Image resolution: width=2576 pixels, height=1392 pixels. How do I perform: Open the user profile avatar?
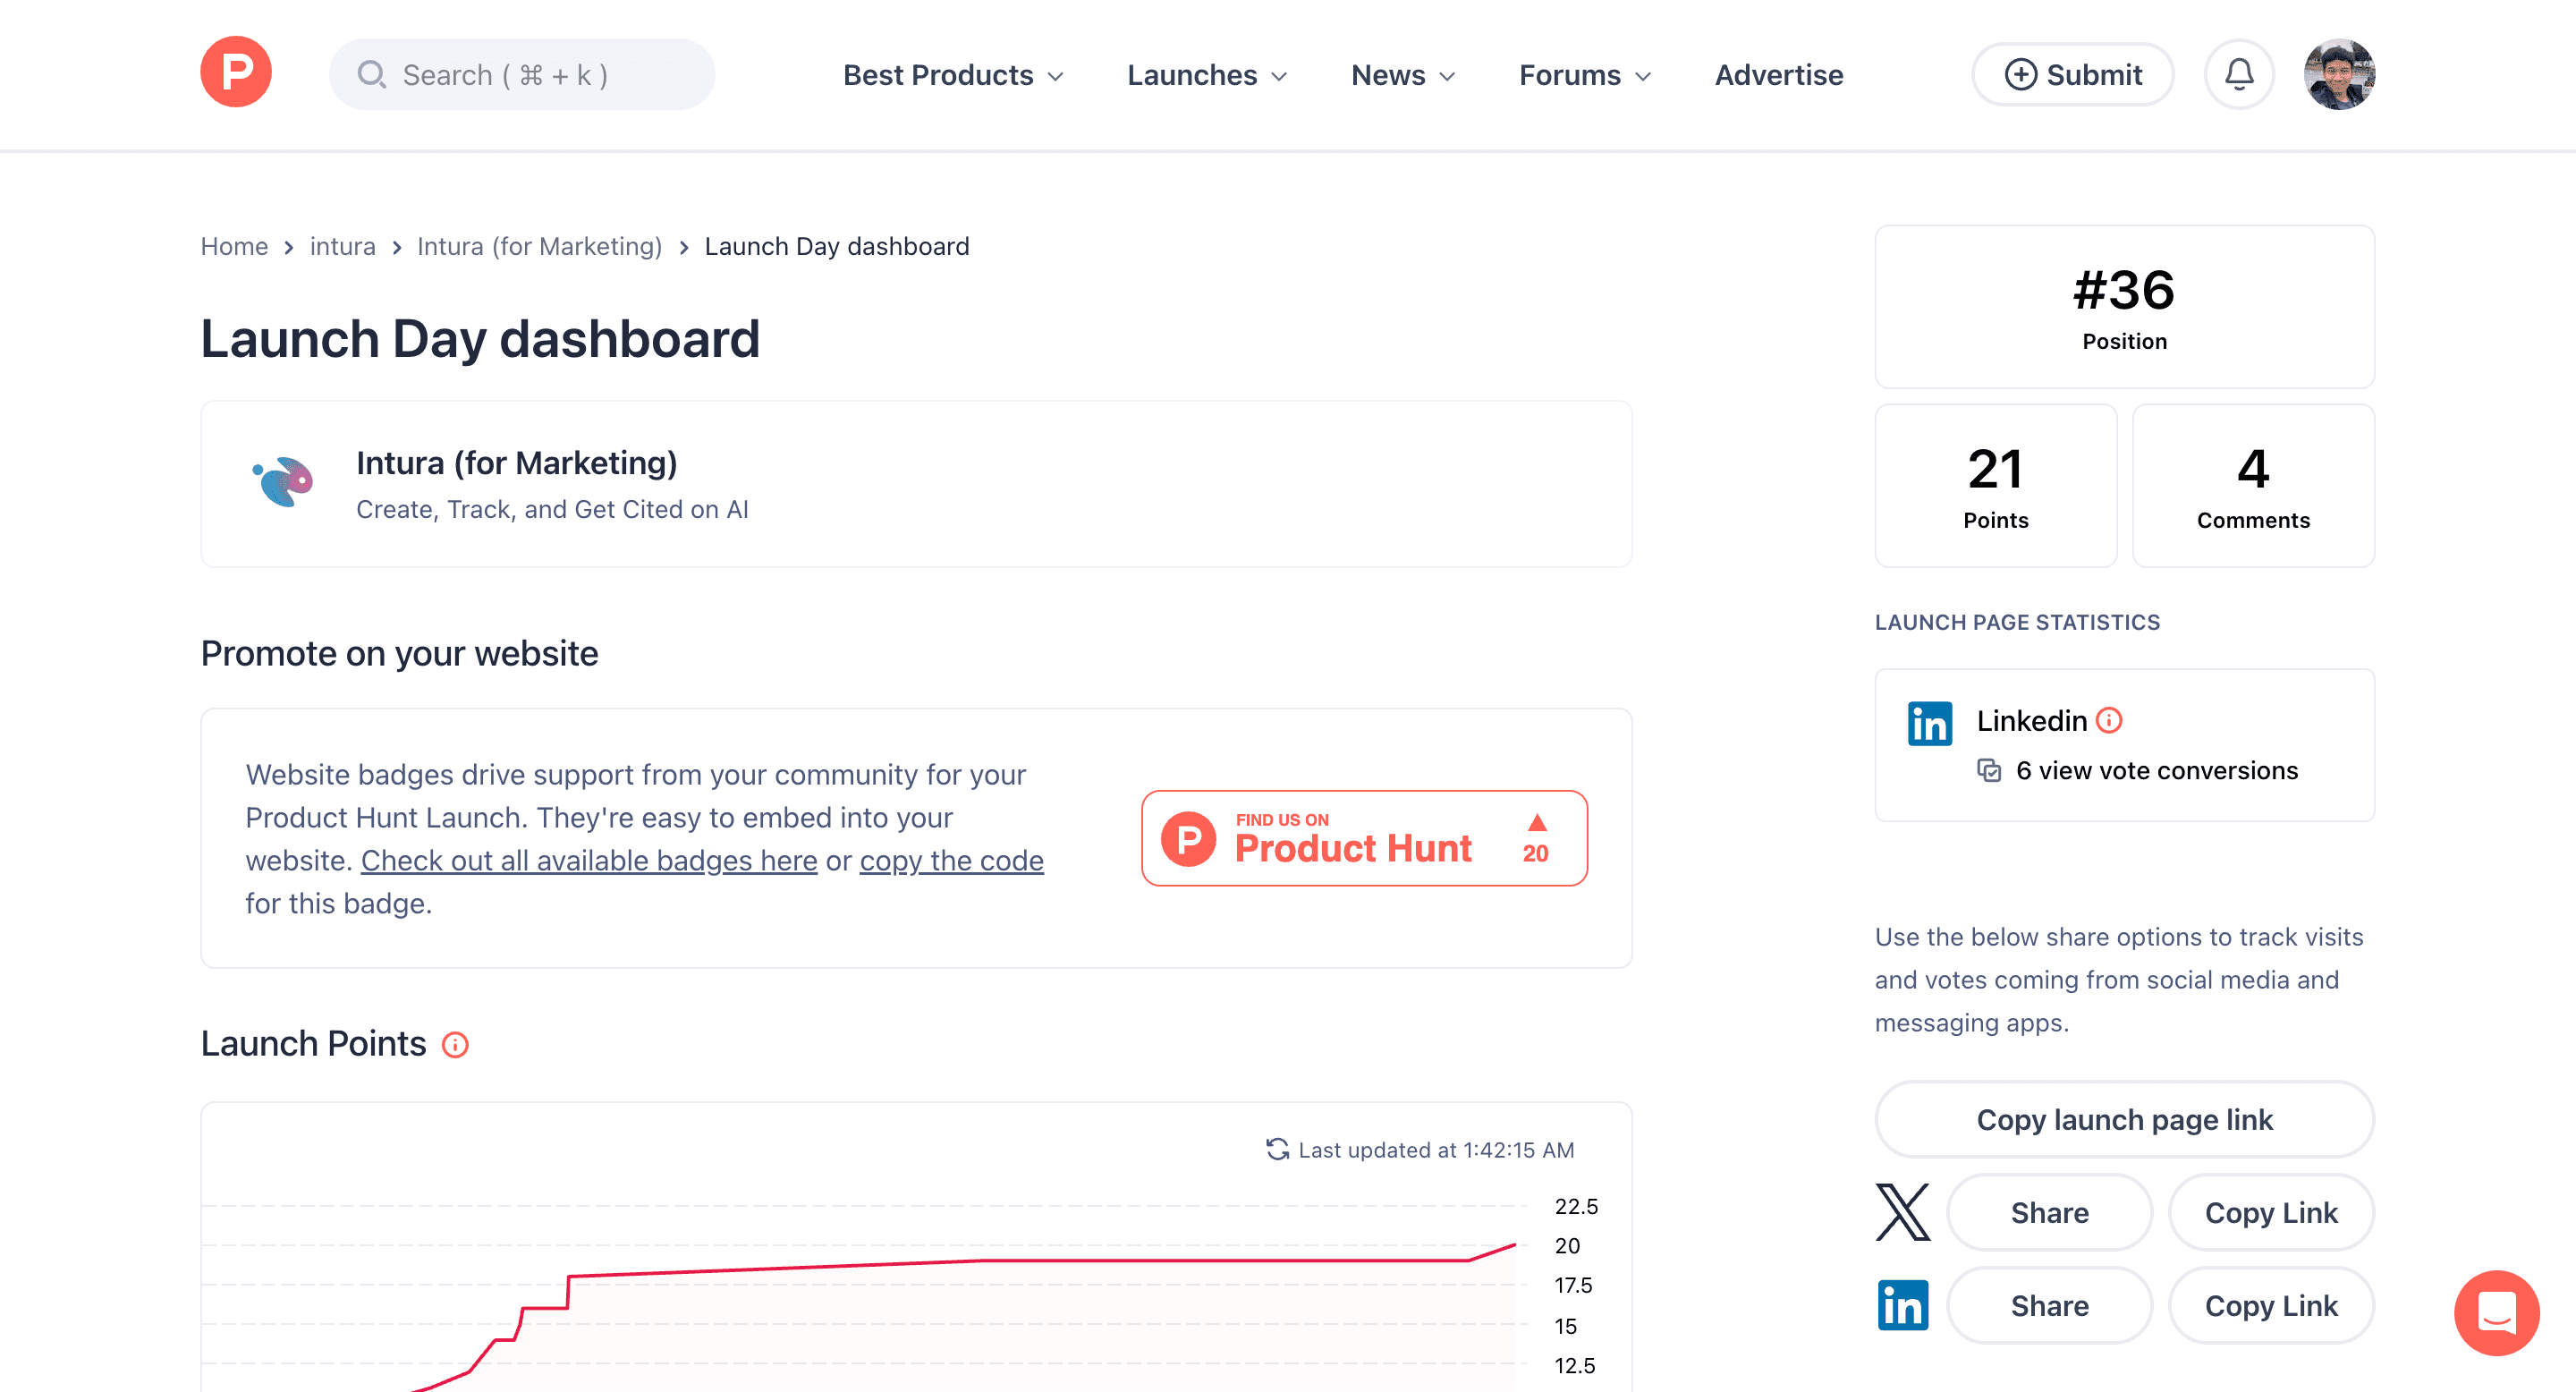click(x=2339, y=74)
